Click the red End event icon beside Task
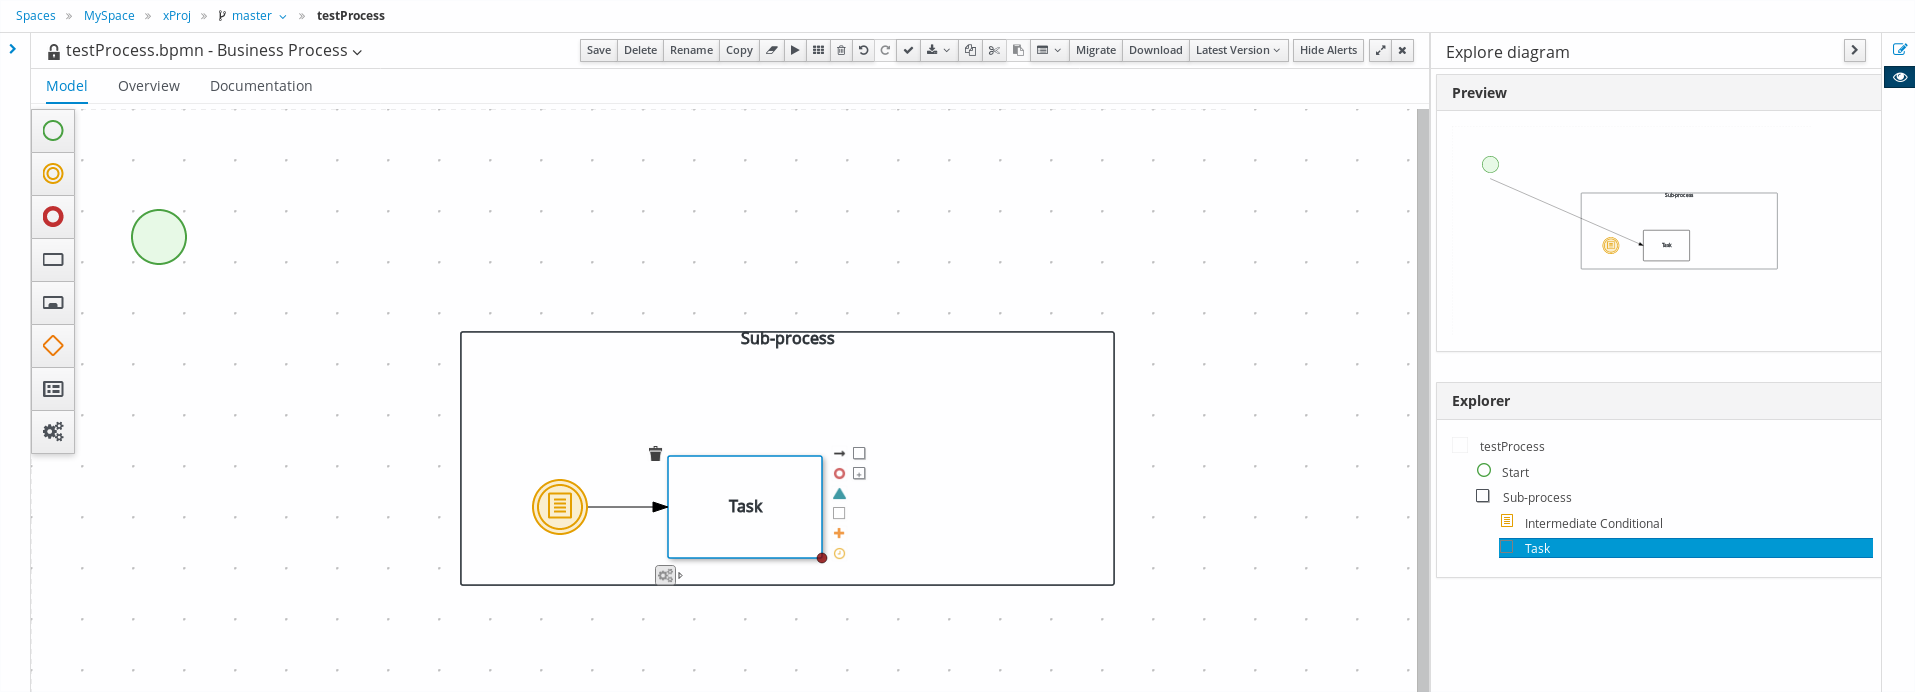Viewport: 1915px width, 692px height. [x=839, y=474]
